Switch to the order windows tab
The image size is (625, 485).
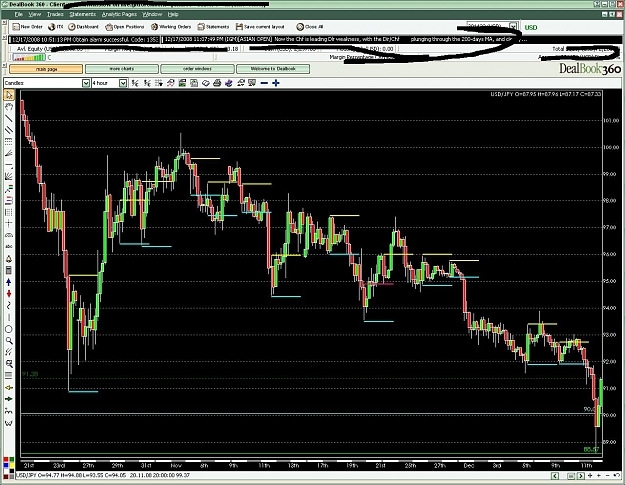pyautogui.click(x=197, y=69)
